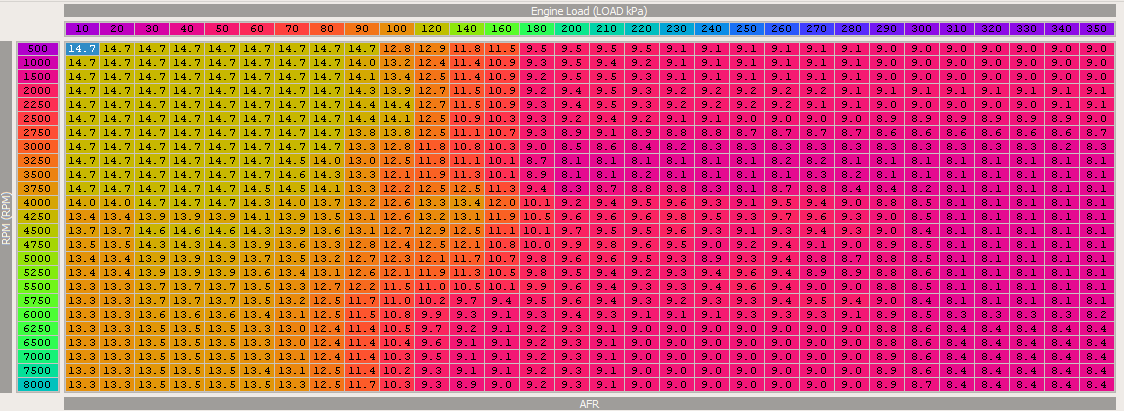Click the 6500 RPM row header

(38, 342)
